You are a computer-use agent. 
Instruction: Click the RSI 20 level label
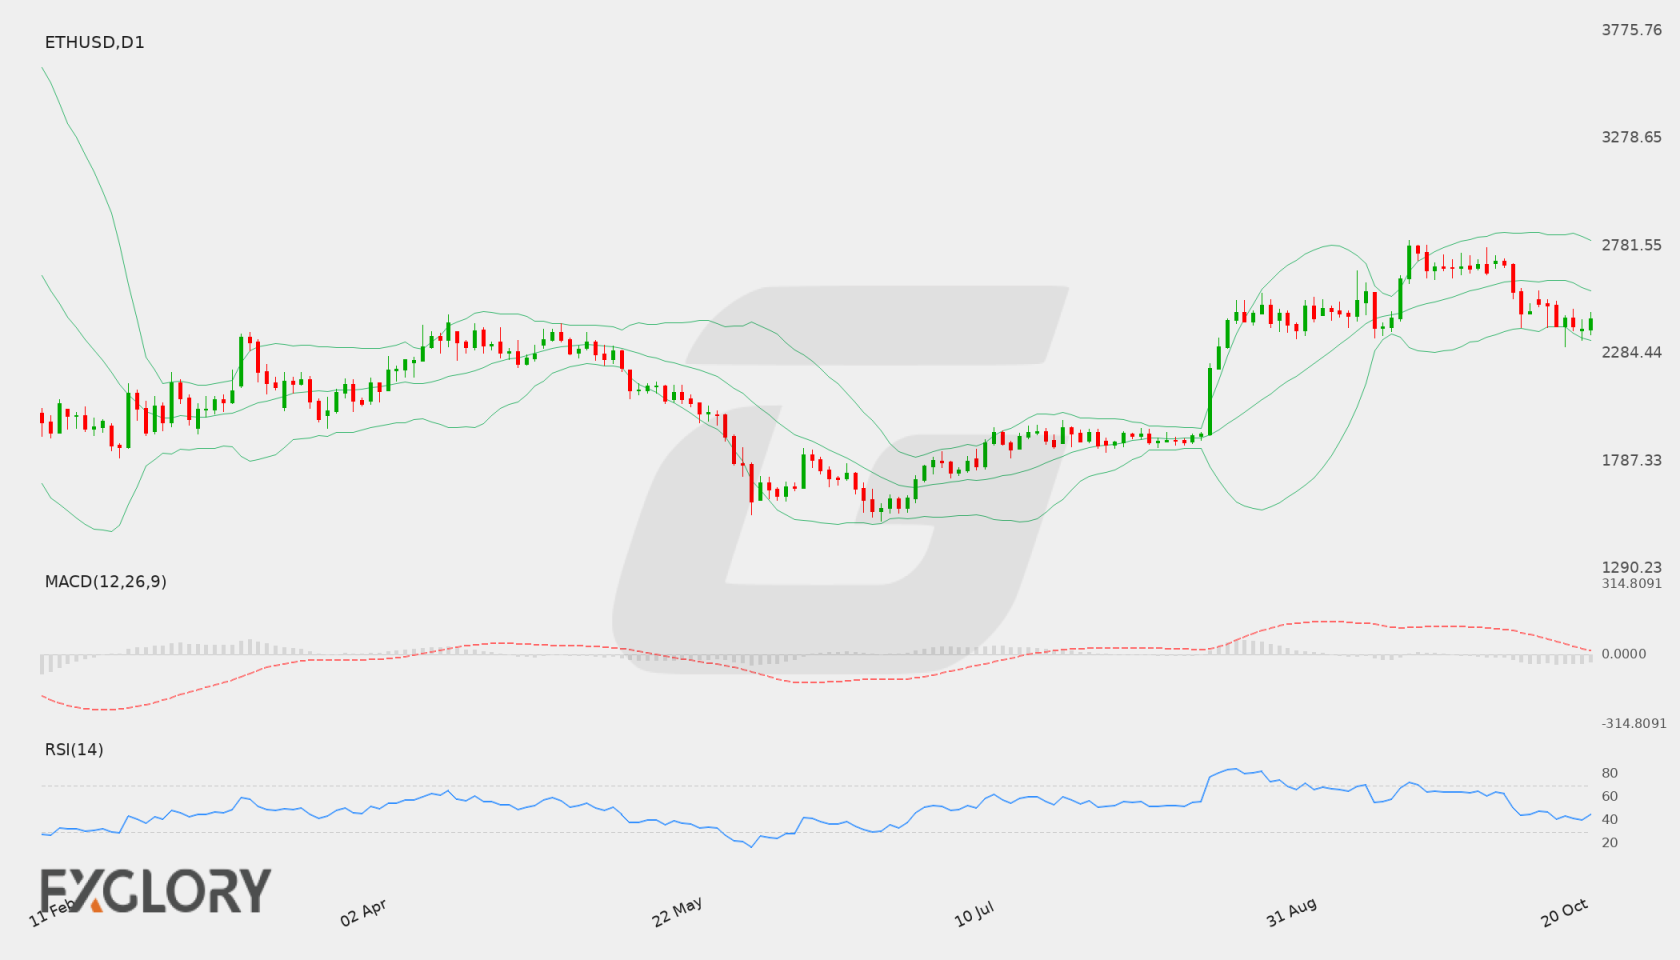pos(1610,842)
